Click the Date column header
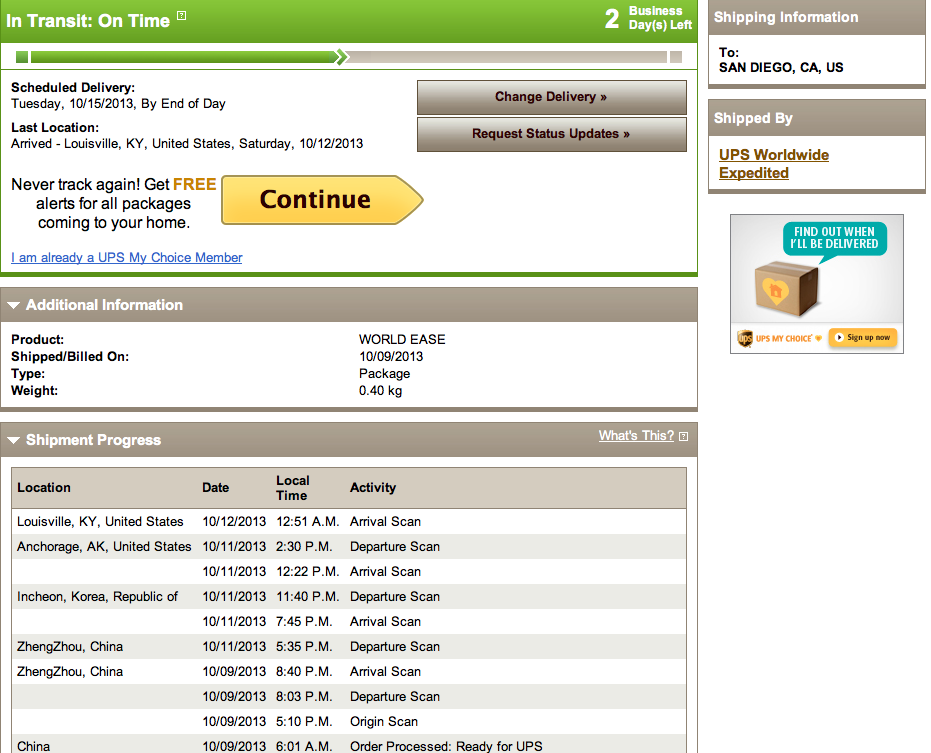 click(x=216, y=488)
